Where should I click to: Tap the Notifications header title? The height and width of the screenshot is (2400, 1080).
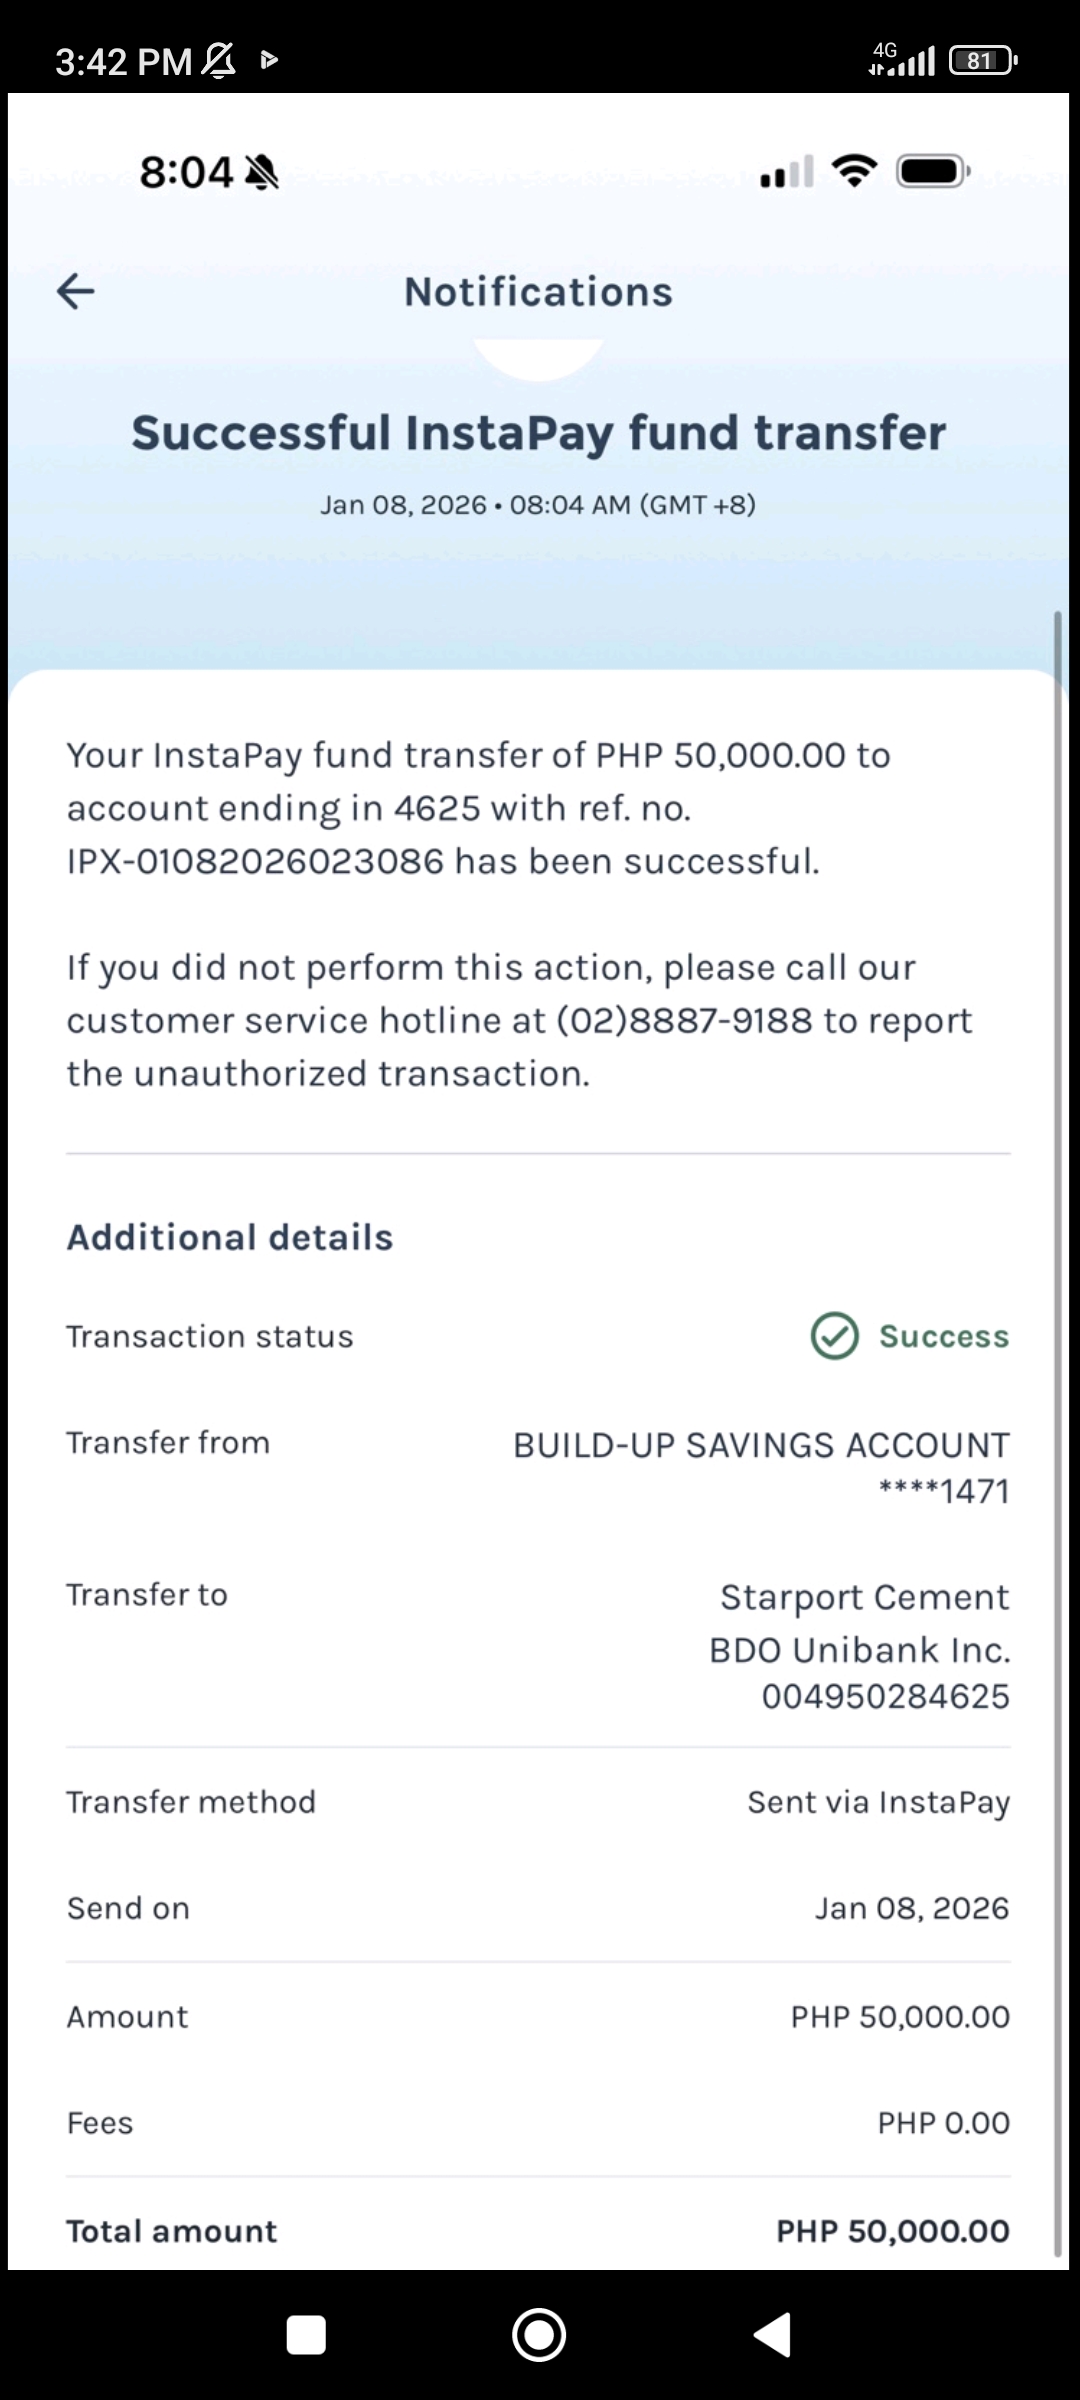[538, 292]
